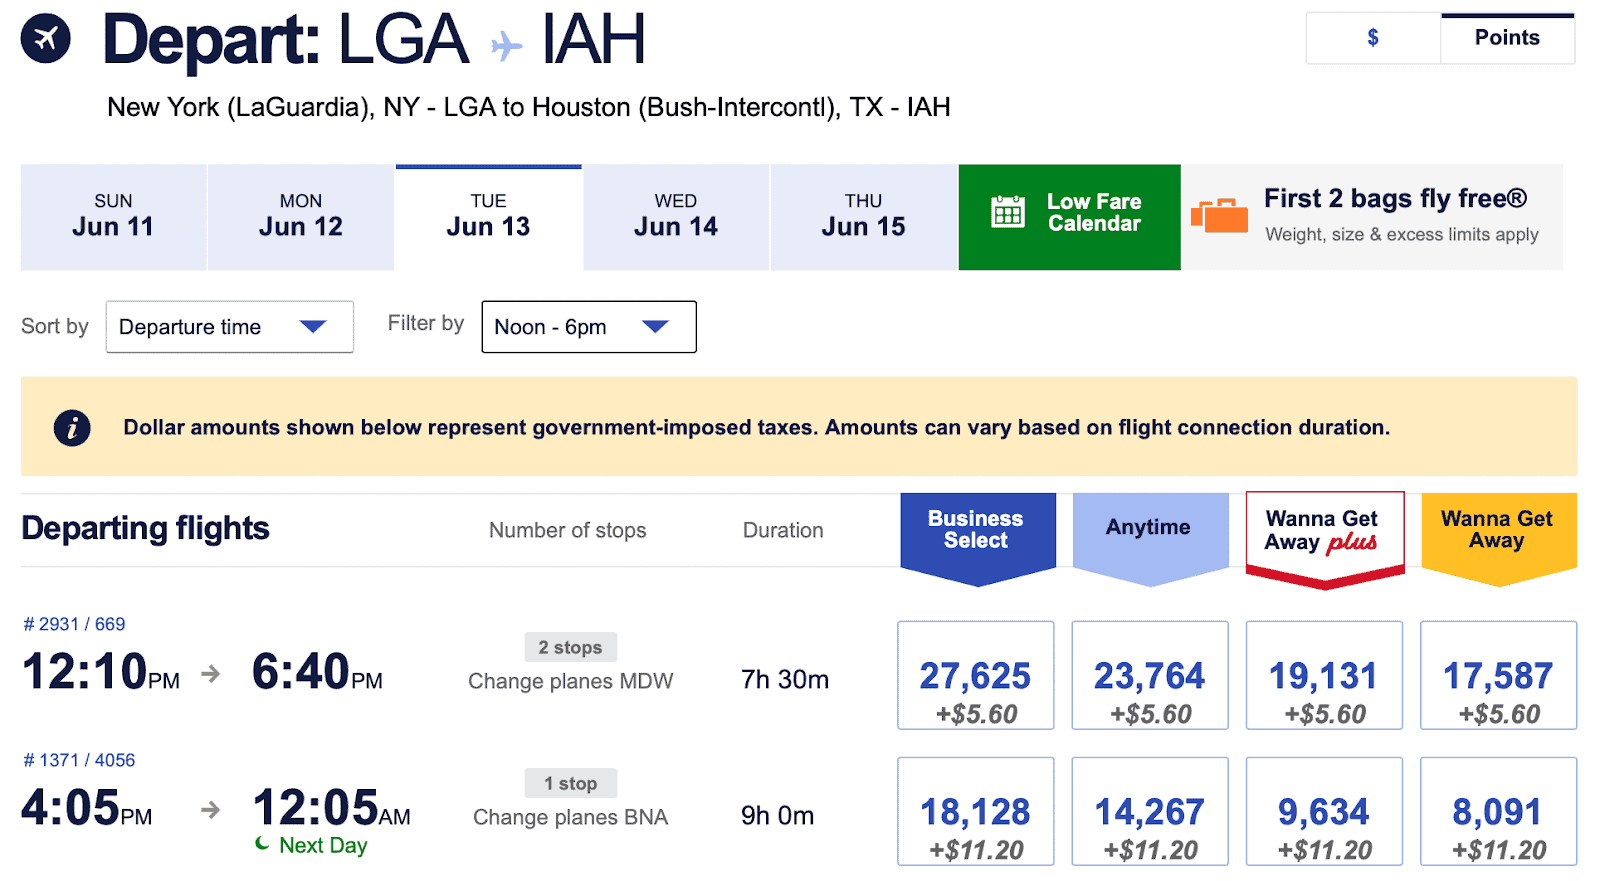Switch fare display to Points

click(1507, 39)
